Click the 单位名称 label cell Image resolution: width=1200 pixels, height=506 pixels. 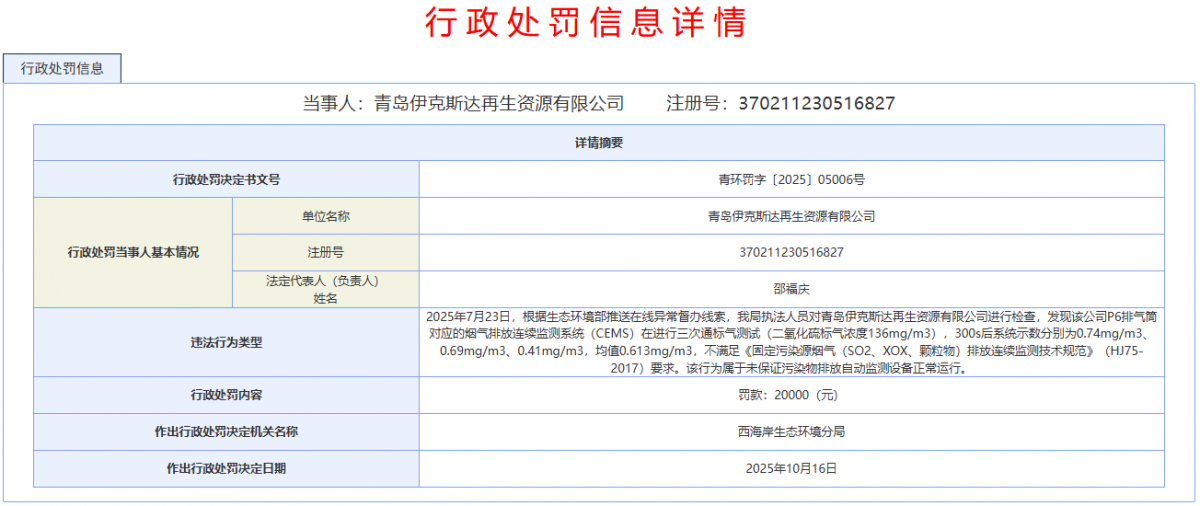point(325,216)
